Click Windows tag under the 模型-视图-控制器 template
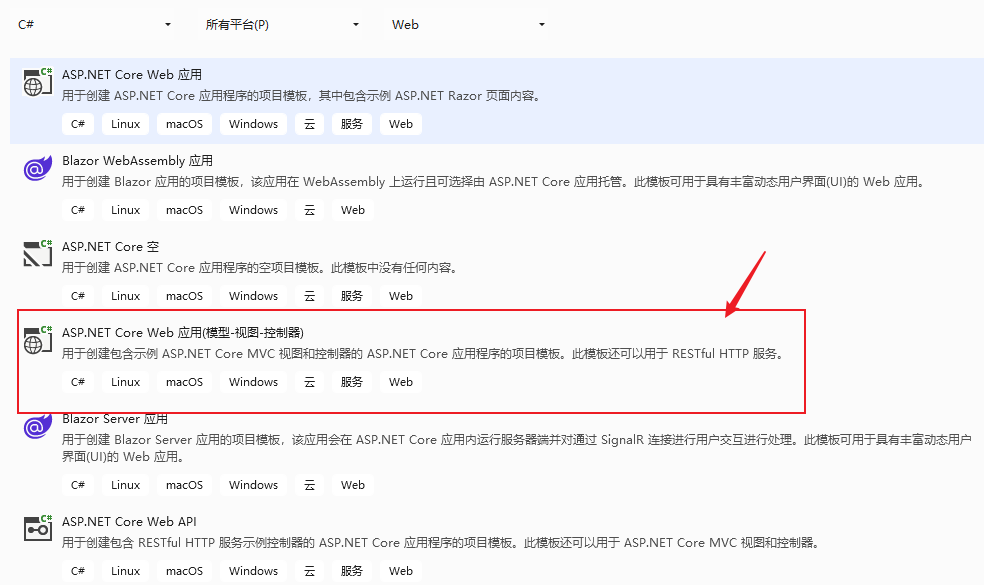The image size is (984, 585). (254, 382)
